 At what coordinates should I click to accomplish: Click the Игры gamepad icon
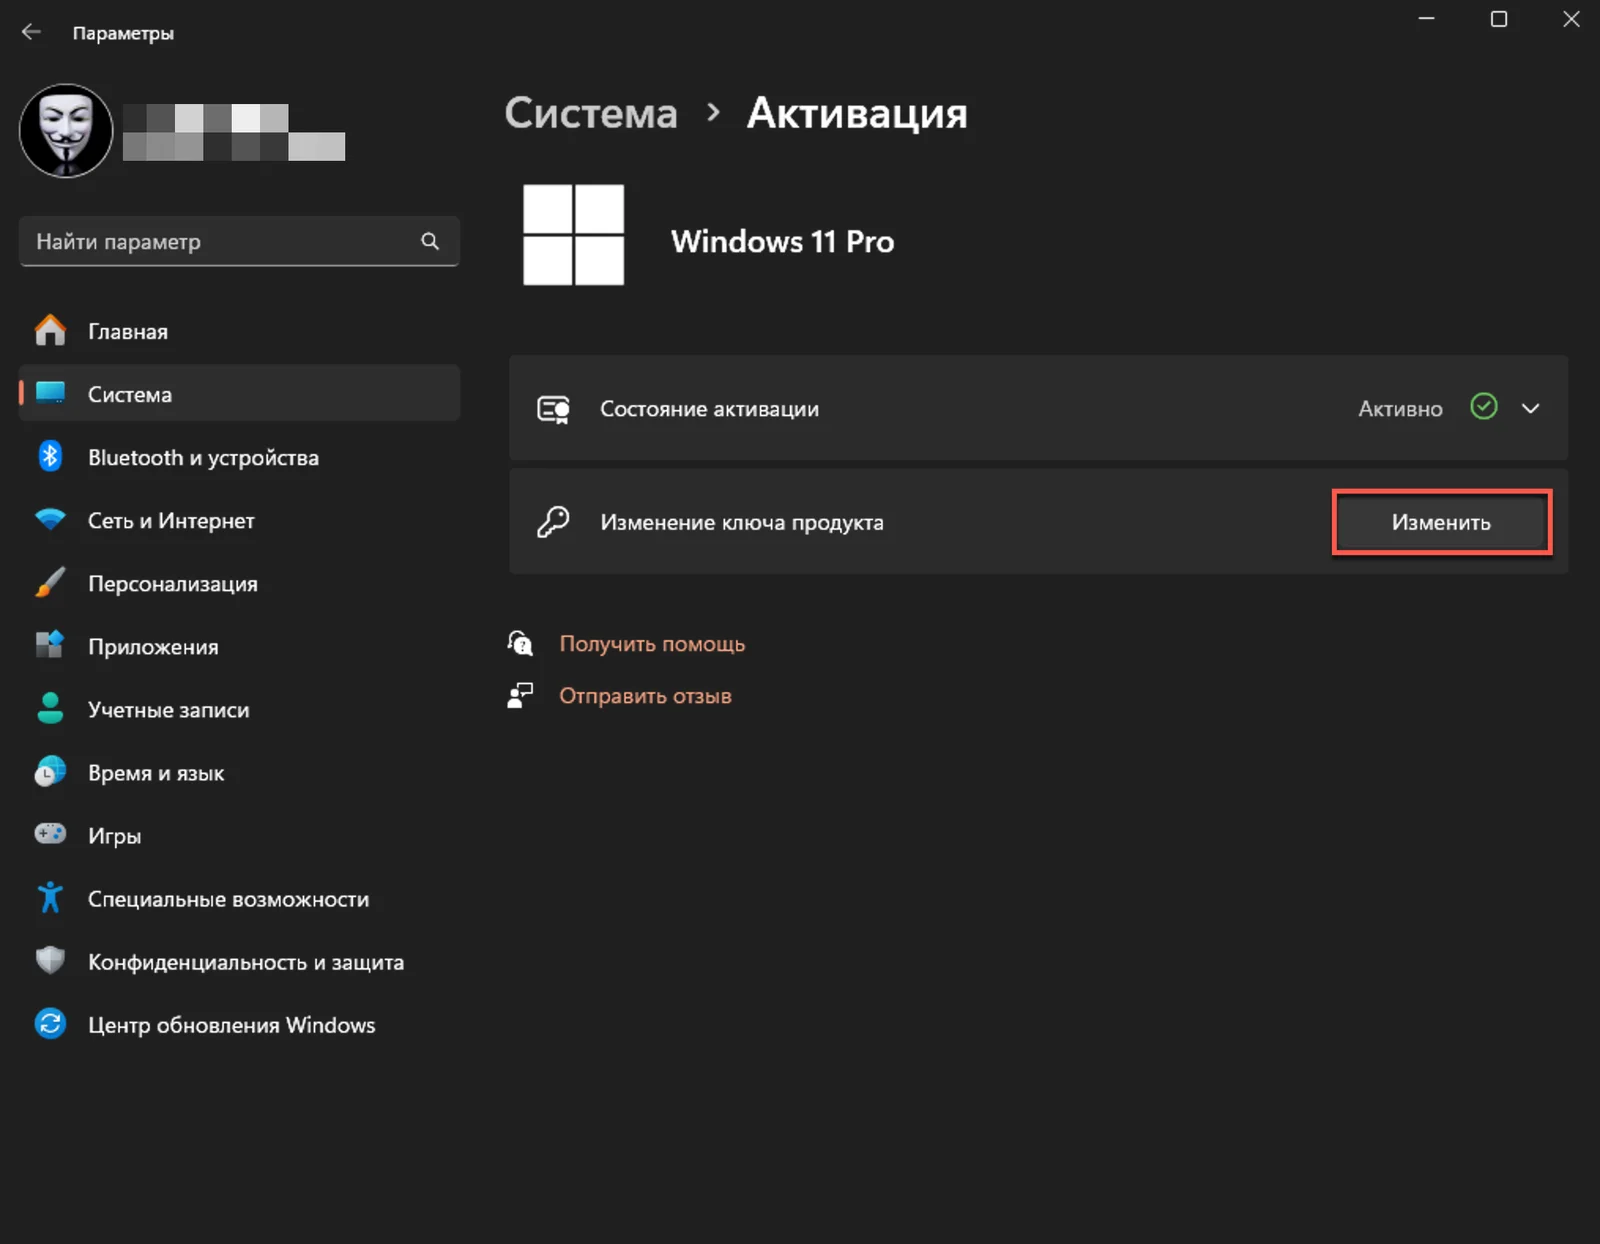coord(50,834)
